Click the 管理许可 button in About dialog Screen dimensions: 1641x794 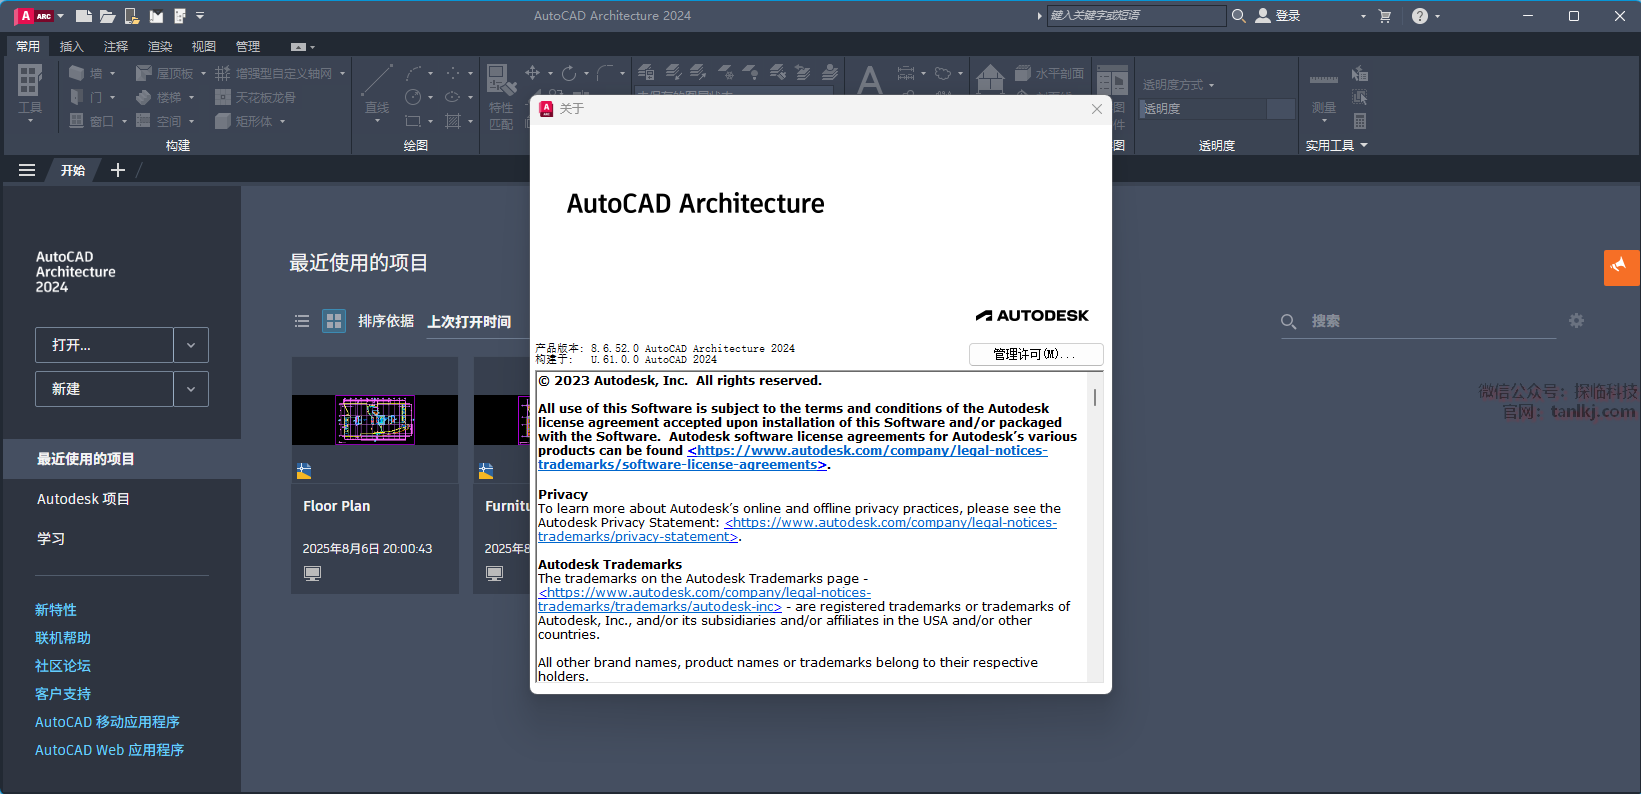[1035, 354]
